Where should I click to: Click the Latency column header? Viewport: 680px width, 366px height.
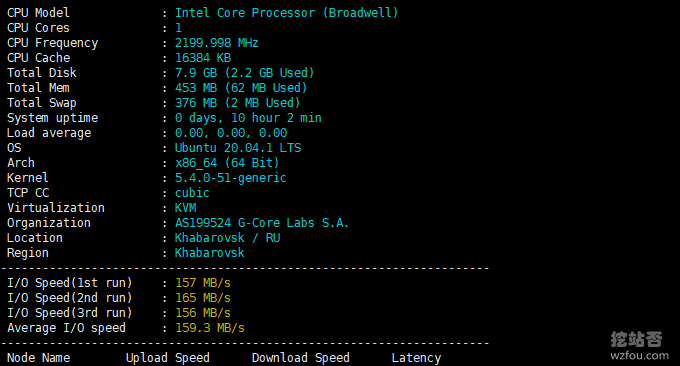point(416,358)
